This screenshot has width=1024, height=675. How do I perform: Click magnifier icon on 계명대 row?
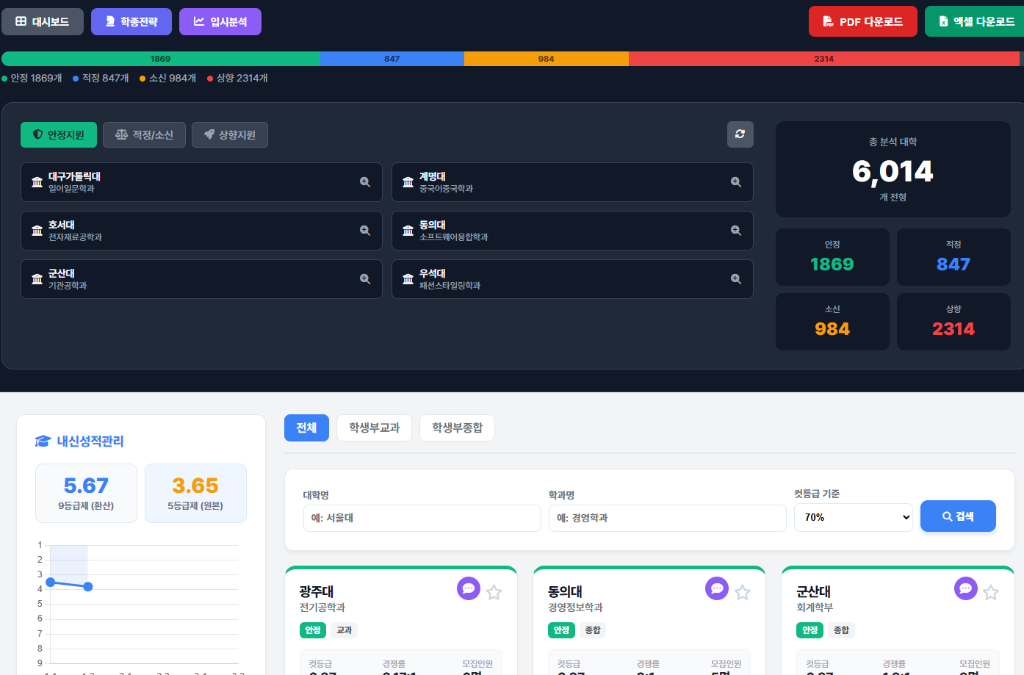[x=736, y=182]
